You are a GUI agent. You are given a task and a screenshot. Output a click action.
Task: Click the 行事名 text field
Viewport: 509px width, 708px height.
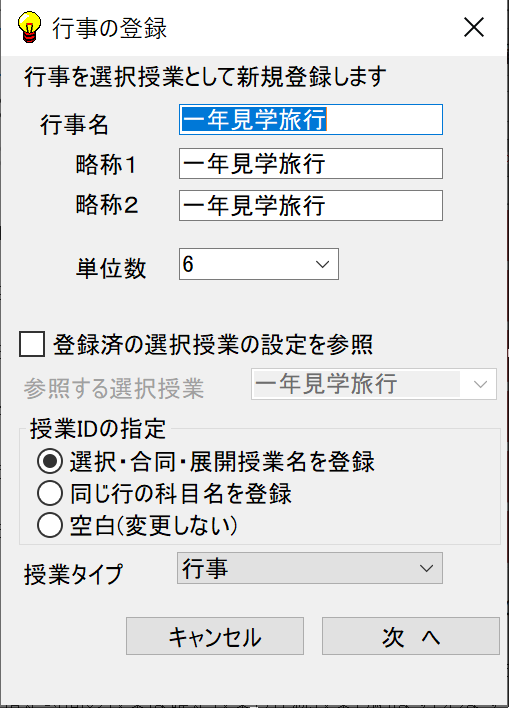coord(311,120)
